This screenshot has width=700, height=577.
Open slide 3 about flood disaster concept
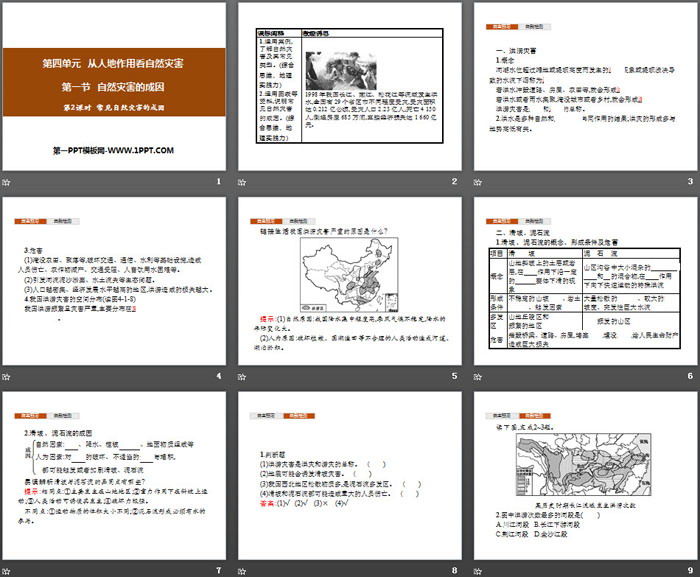point(586,87)
